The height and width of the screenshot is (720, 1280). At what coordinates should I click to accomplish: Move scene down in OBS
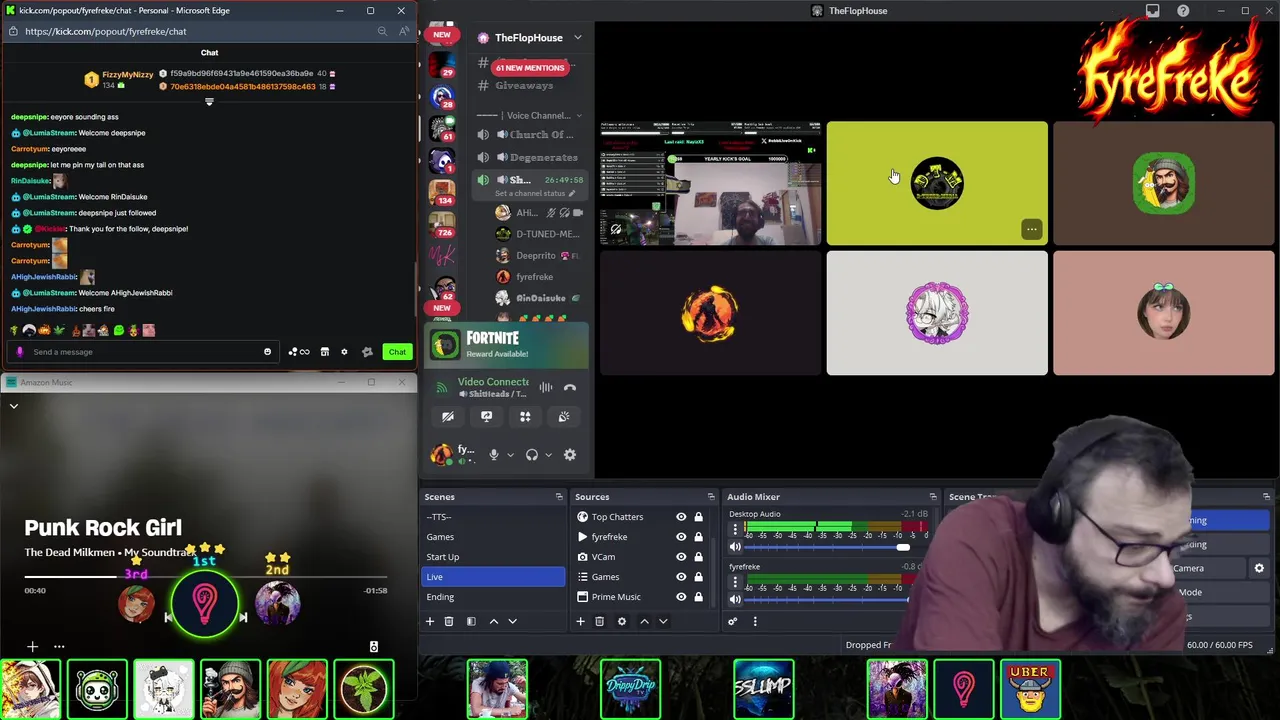click(x=512, y=622)
